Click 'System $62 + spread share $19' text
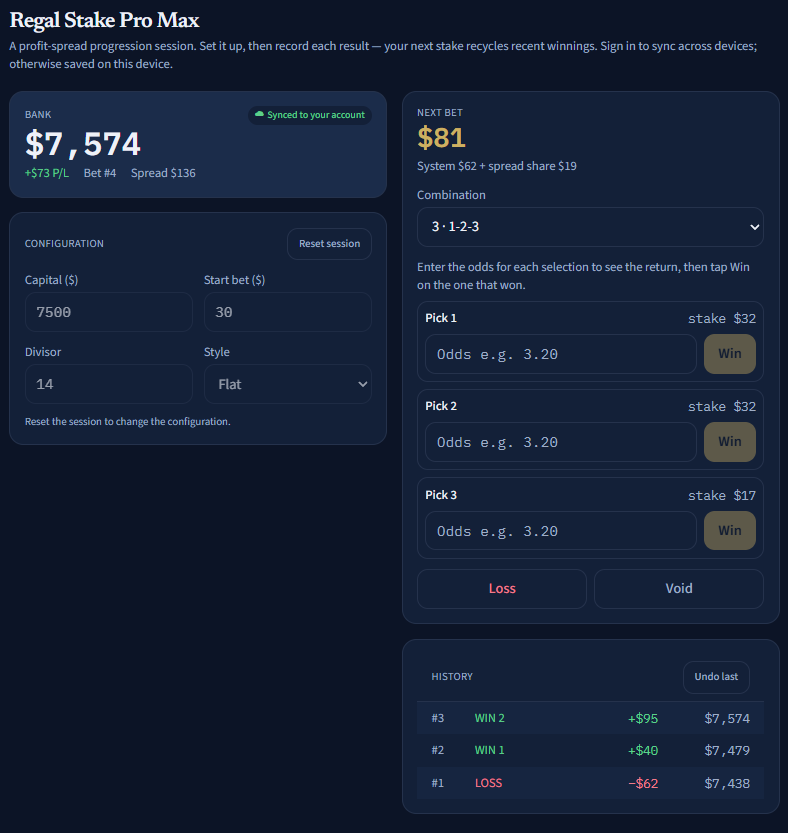The image size is (788, 833). 497,166
